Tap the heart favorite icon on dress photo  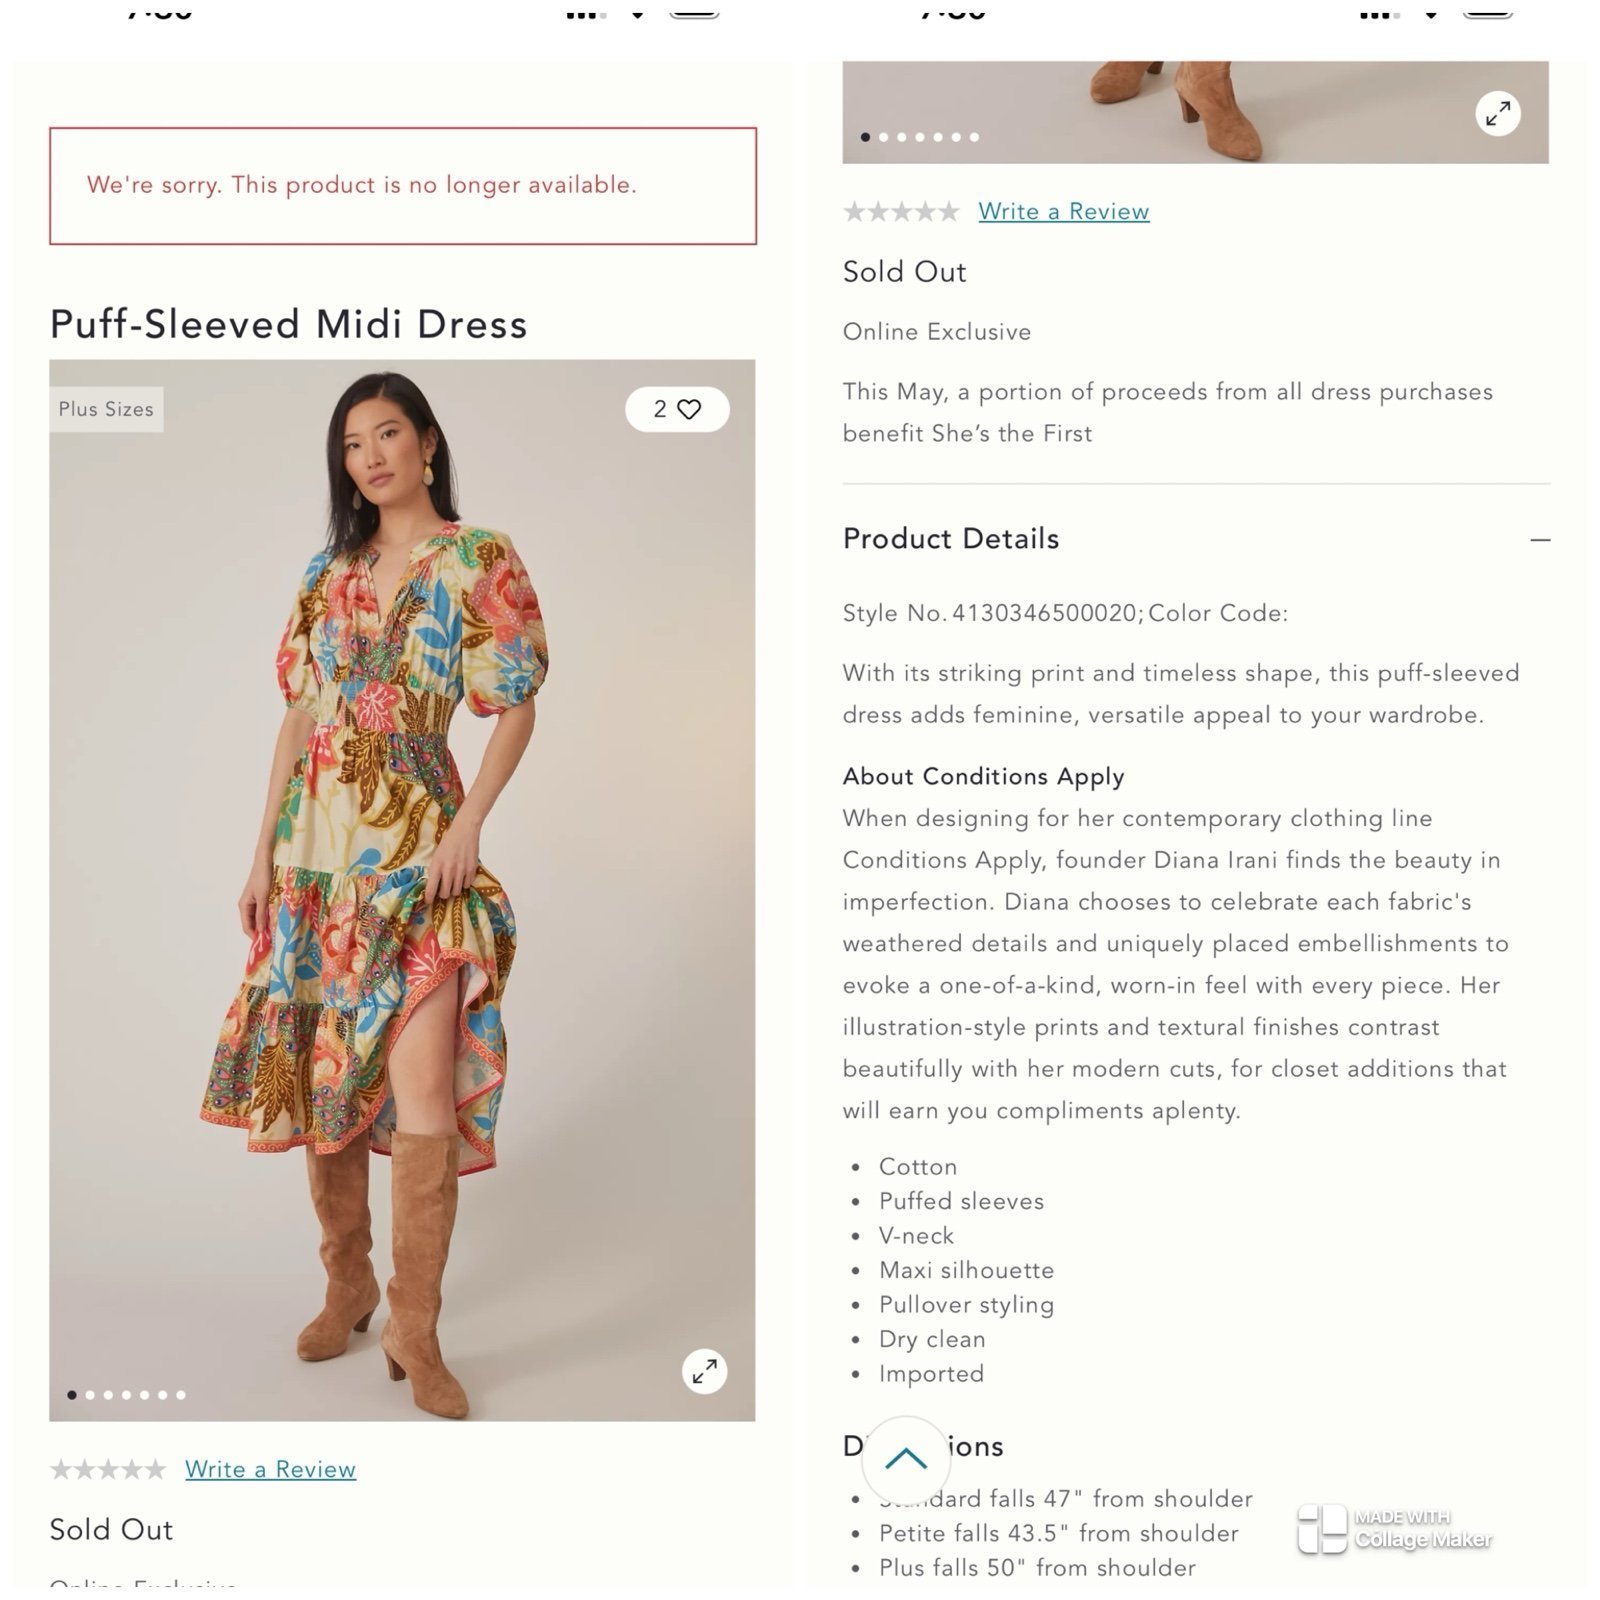tap(689, 409)
